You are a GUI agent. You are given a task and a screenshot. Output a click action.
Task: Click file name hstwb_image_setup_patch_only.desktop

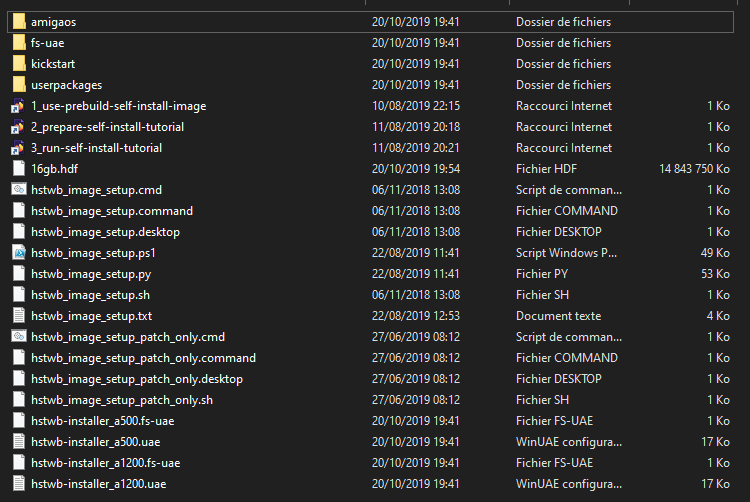(137, 380)
